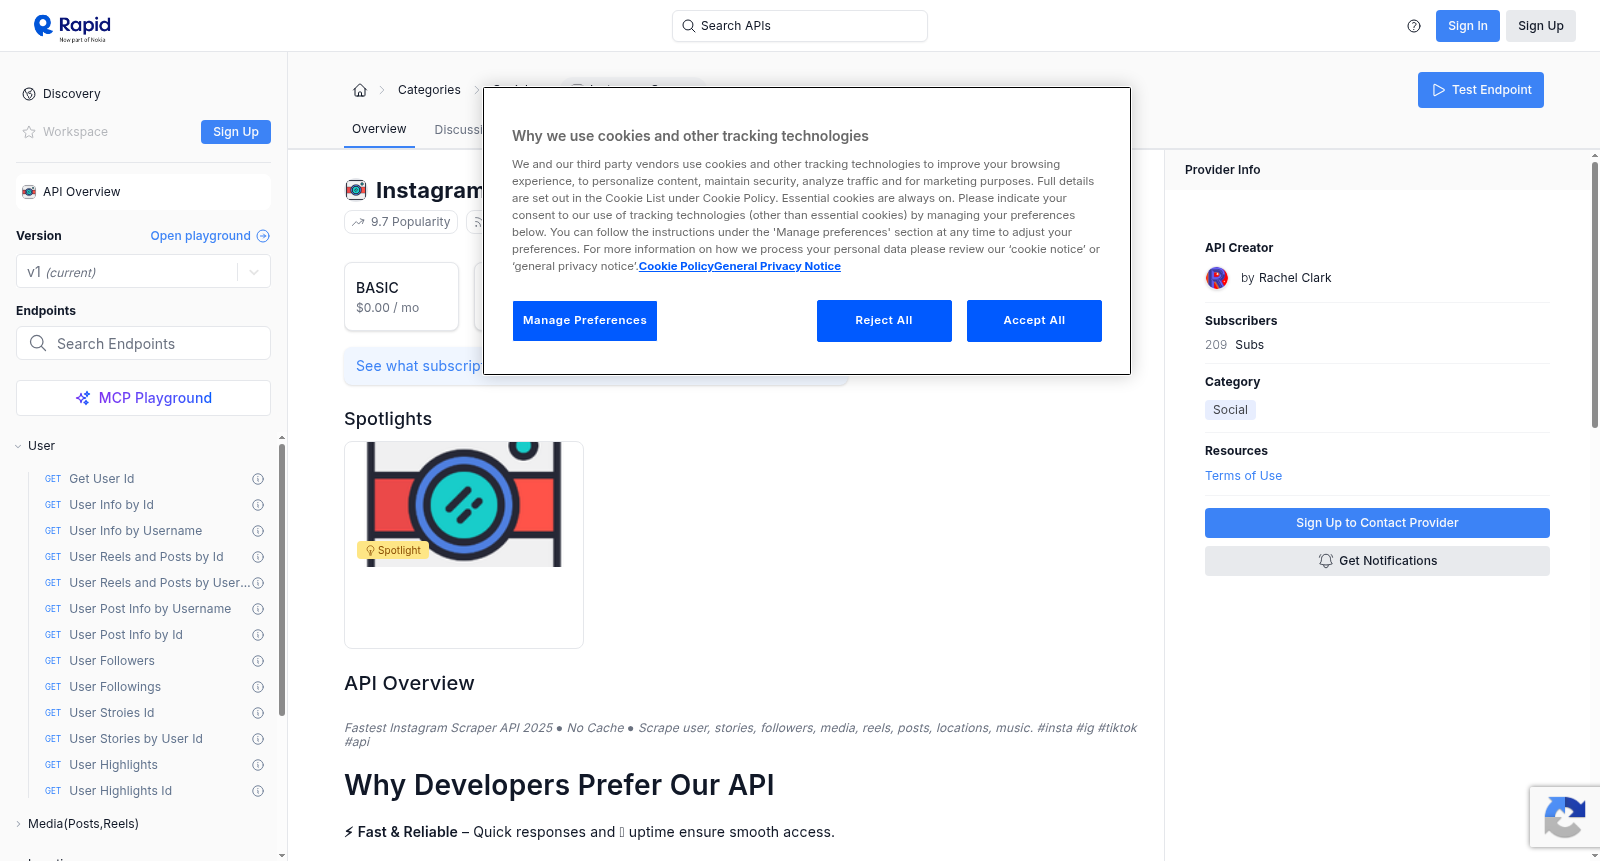Open info icon for User Followings
The width and height of the screenshot is (1600, 861).
tap(258, 687)
